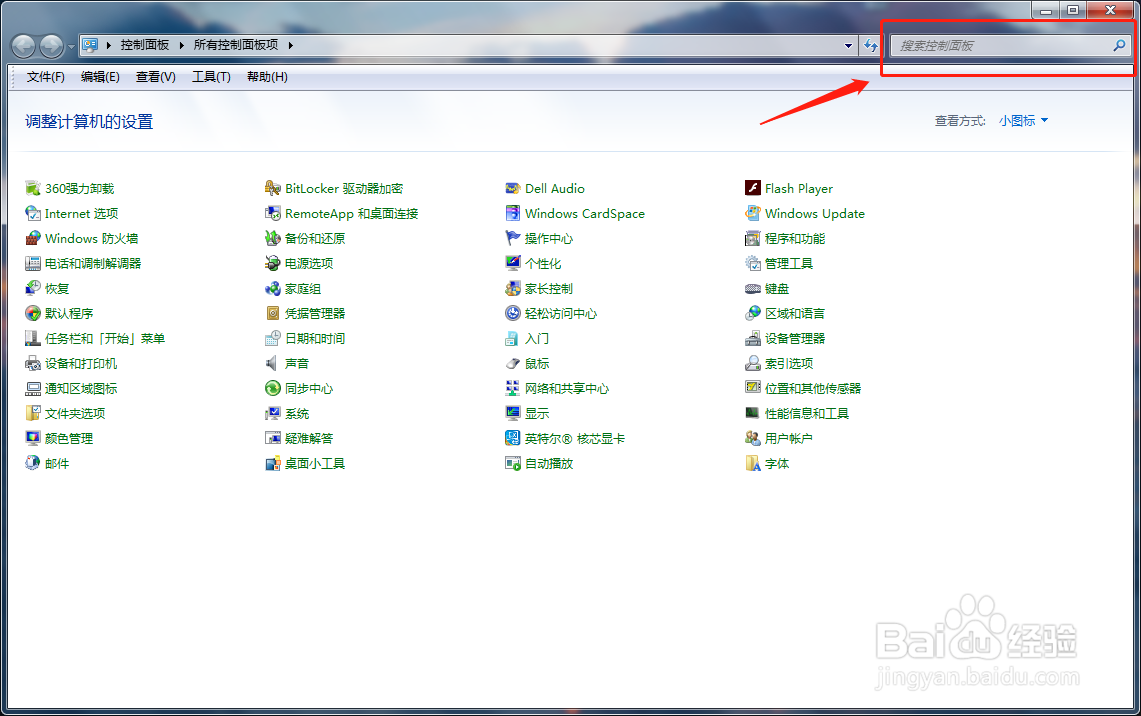Open the 颜色管理 icon
Screen dimensions: 1141x716
click(33, 439)
